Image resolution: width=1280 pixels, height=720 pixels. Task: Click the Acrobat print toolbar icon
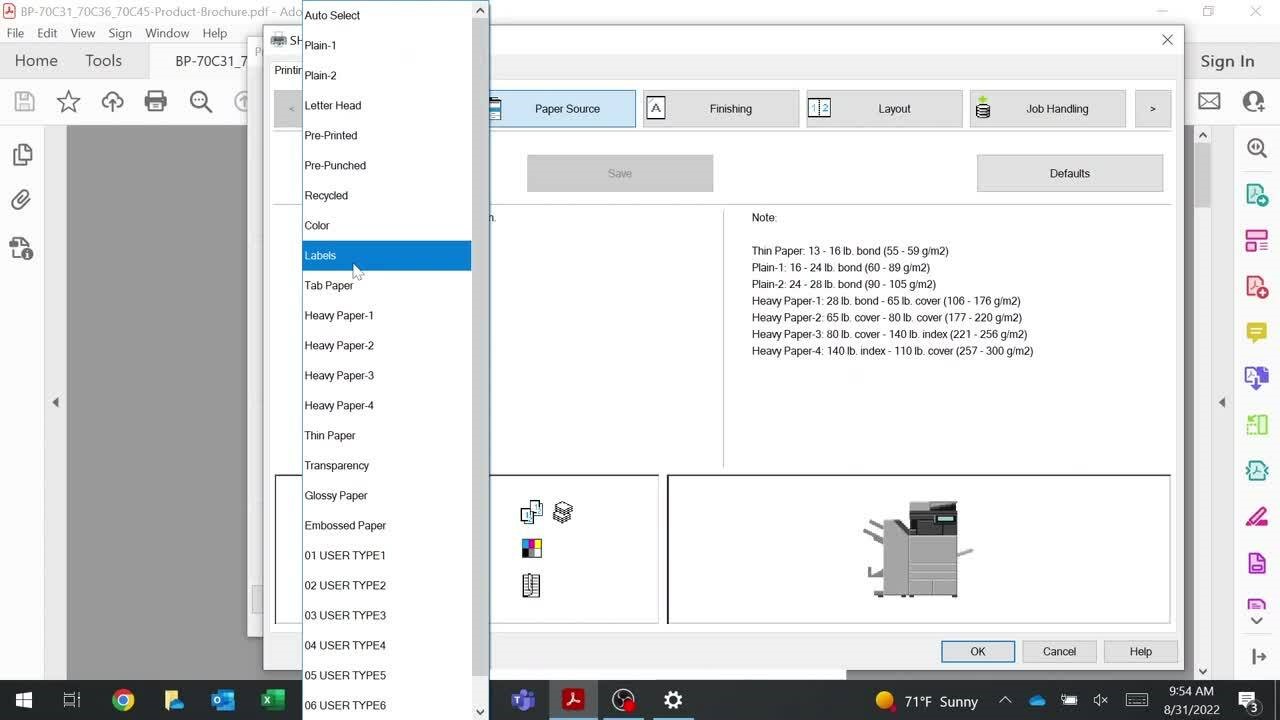tap(155, 101)
